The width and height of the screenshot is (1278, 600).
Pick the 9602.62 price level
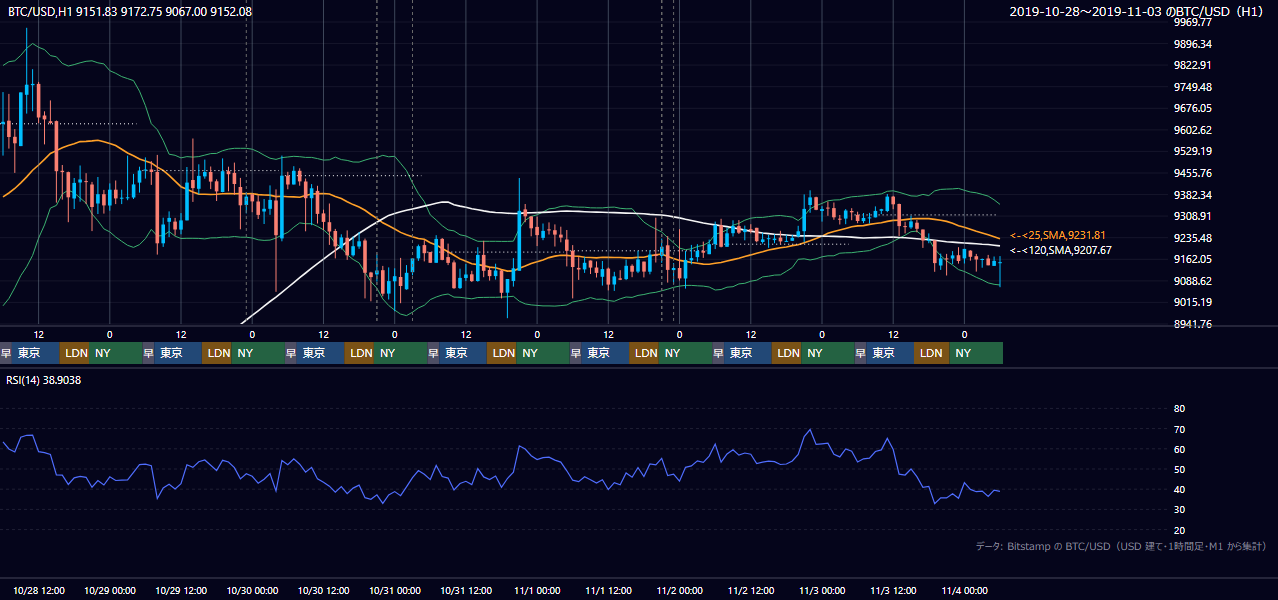1193,130
